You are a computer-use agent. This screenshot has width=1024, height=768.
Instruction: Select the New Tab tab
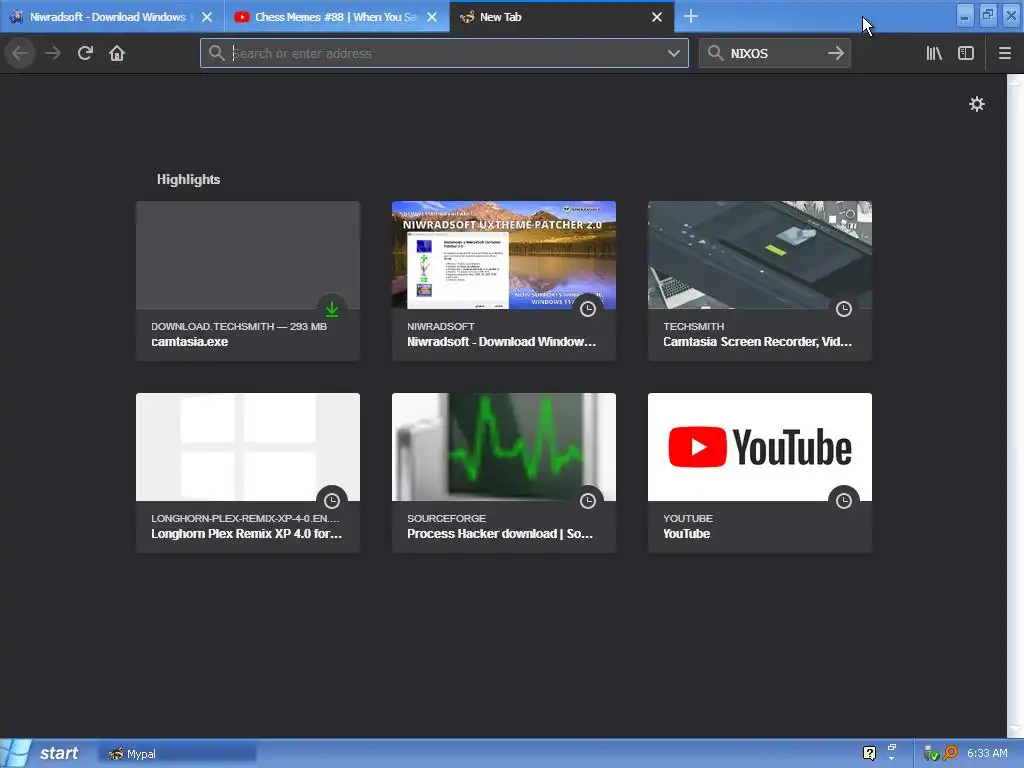point(562,17)
